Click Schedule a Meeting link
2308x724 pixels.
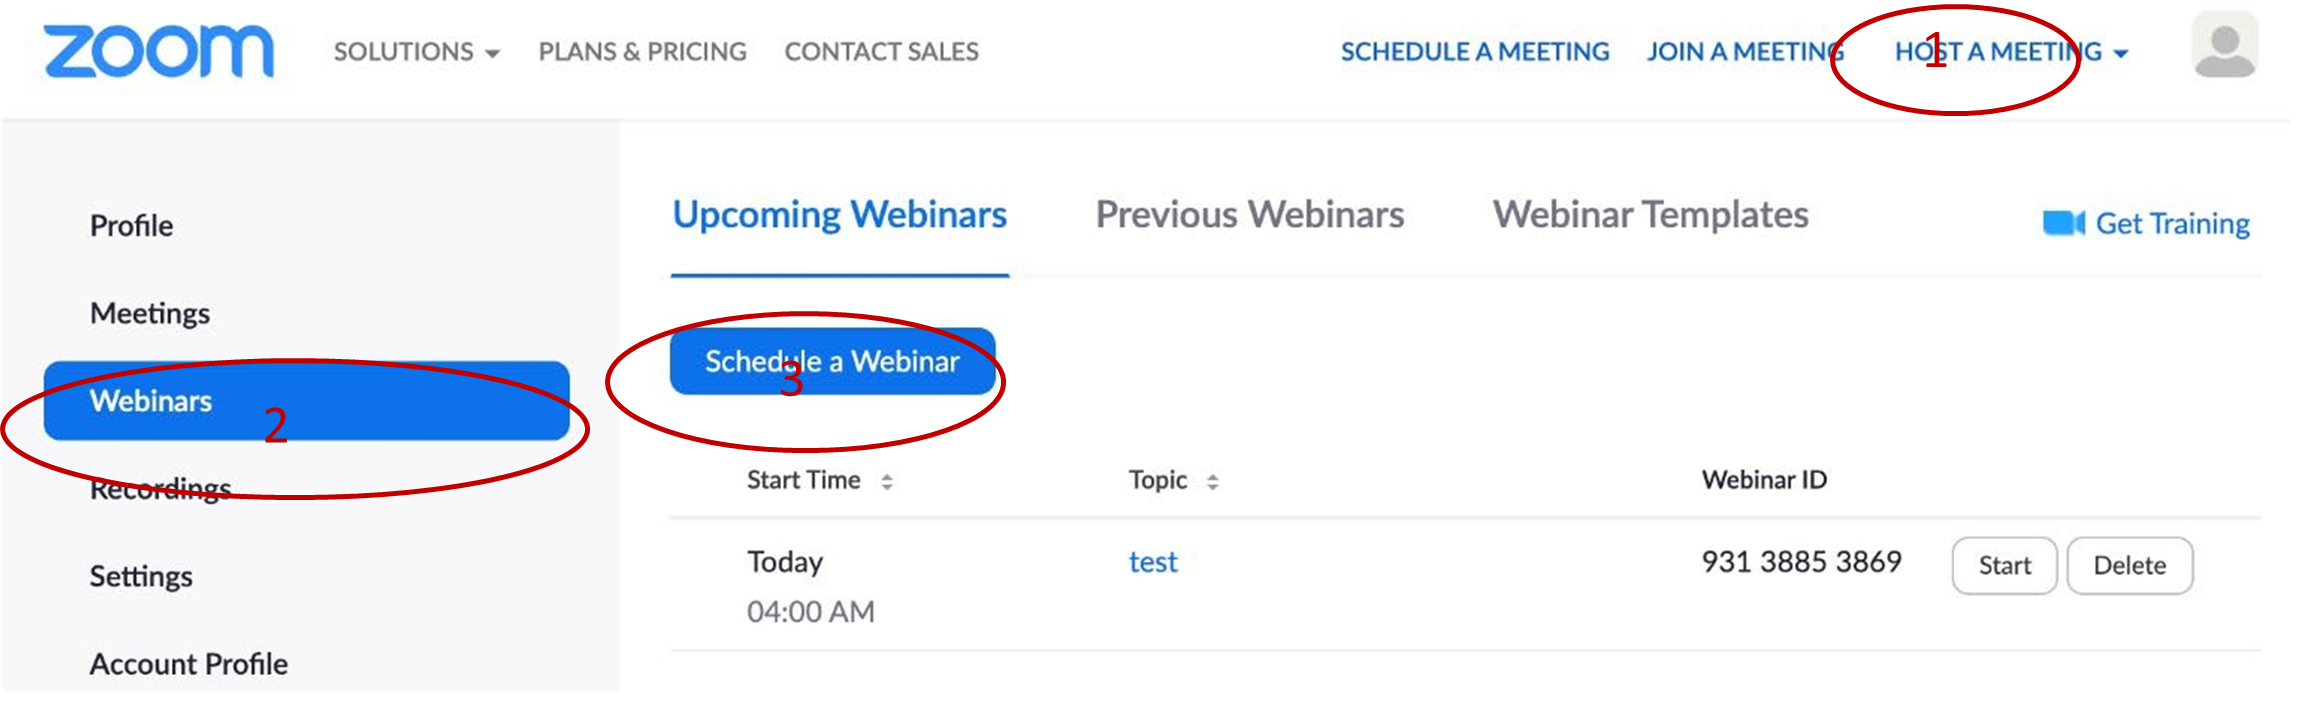coord(1474,52)
